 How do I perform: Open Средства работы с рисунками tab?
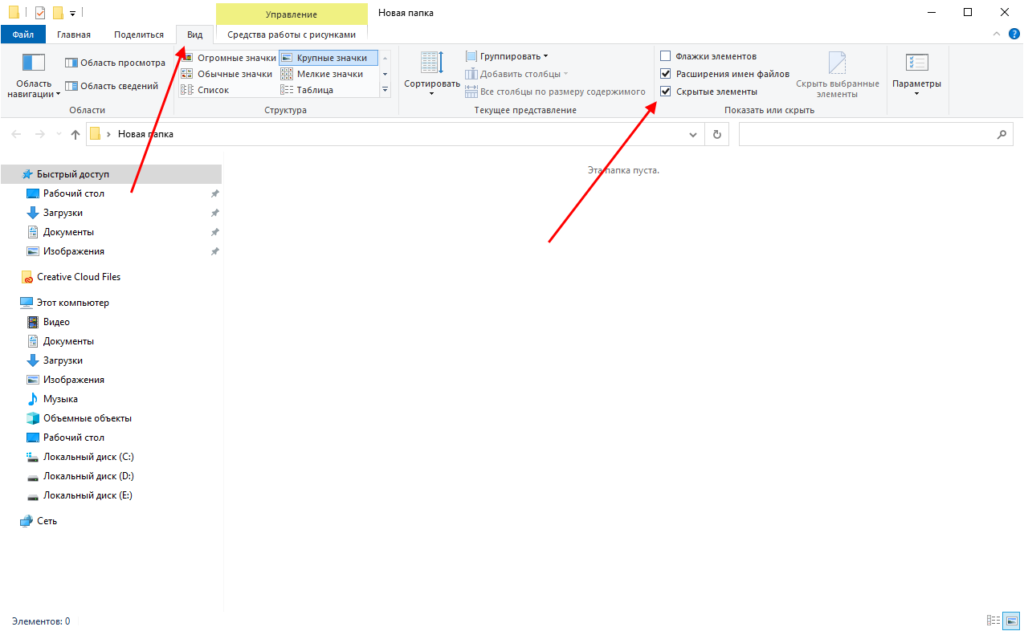click(x=291, y=35)
